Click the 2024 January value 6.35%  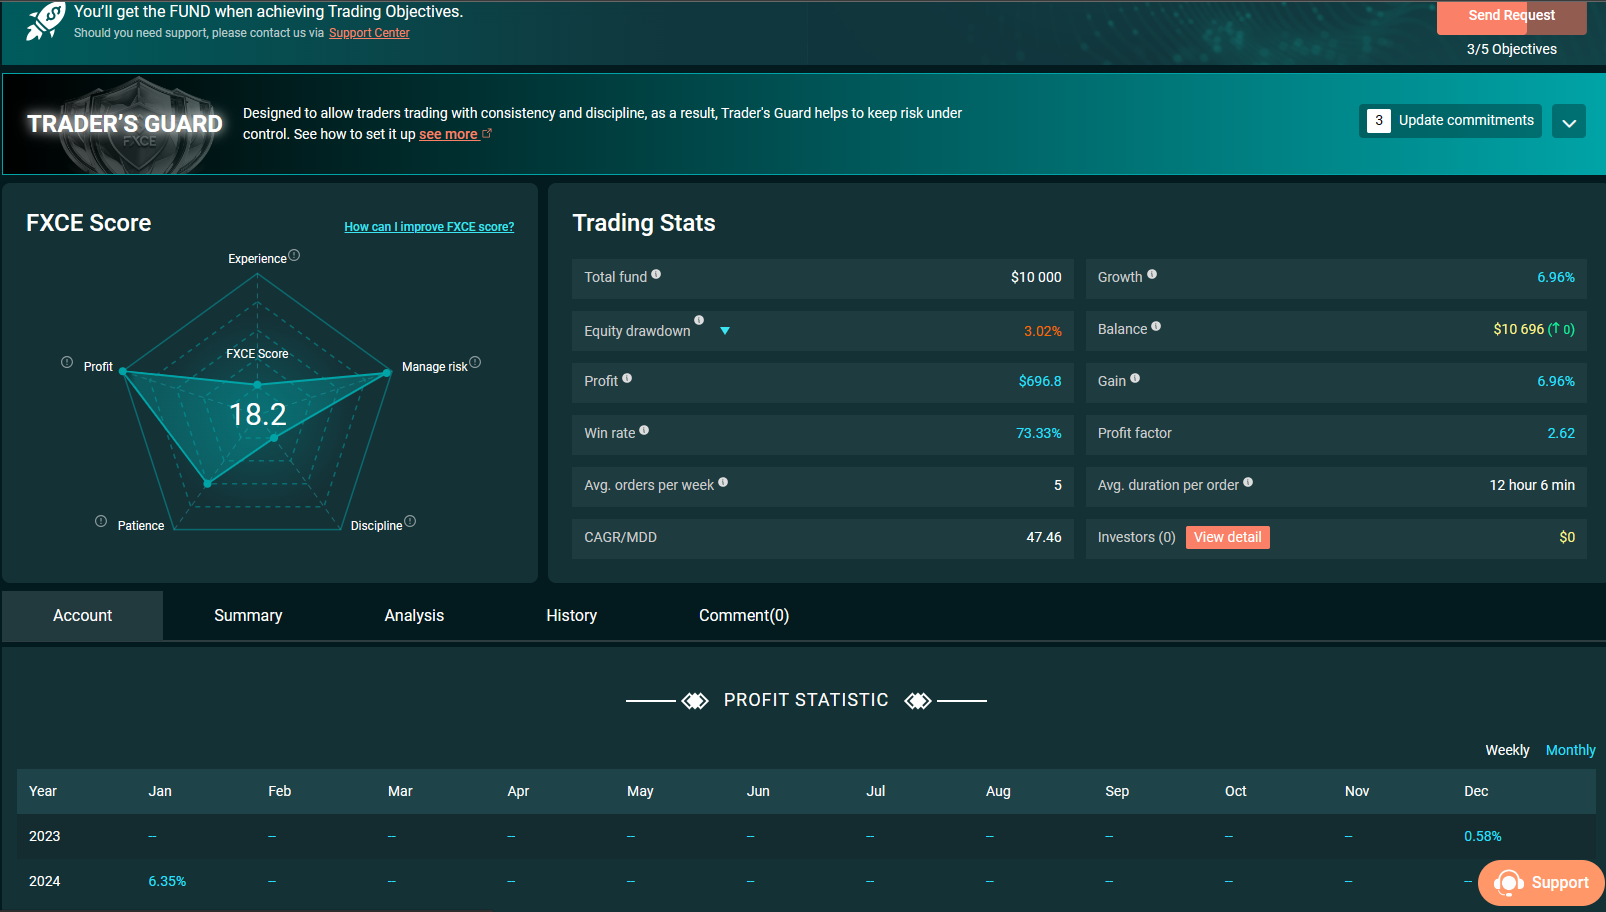coord(167,881)
